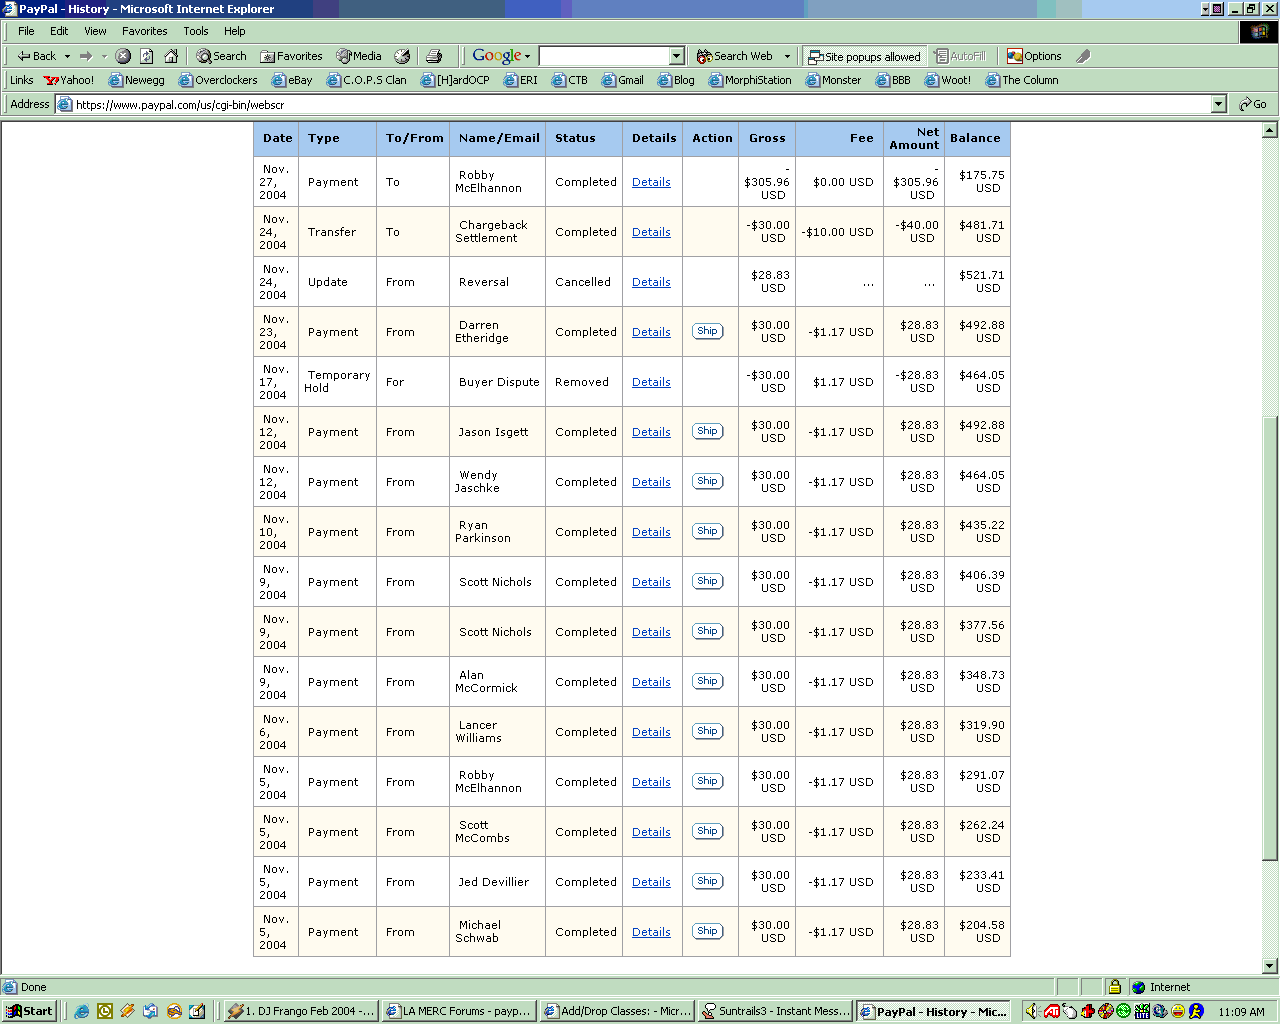Viewport: 1280px width, 1024px height.
Task: Open the Media pane in the toolbar
Action: (359, 56)
